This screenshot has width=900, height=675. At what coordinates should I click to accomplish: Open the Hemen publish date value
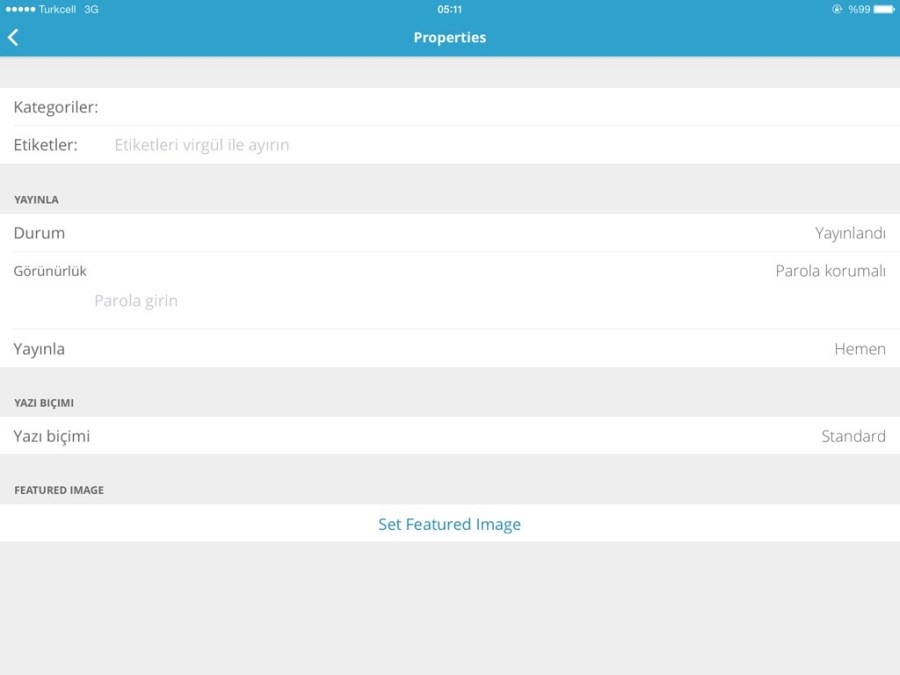pos(860,349)
